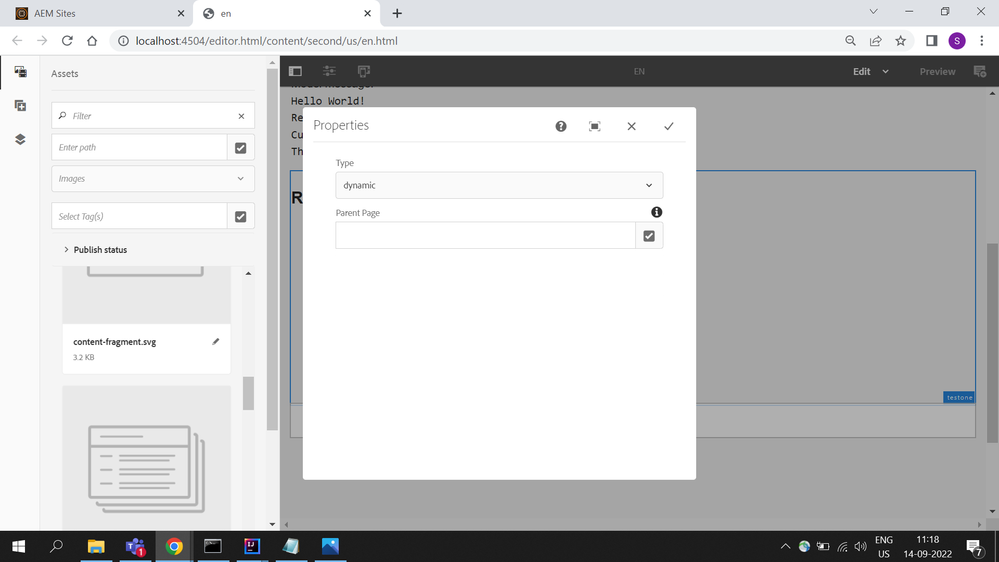Toggle fullscreen mode of Properties dialog
This screenshot has height=562, width=999.
[x=595, y=126]
